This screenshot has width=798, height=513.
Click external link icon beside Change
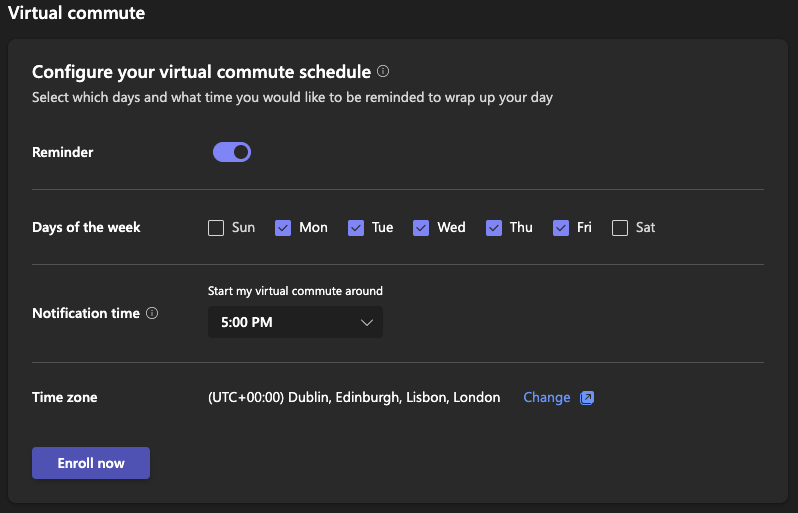click(x=587, y=398)
